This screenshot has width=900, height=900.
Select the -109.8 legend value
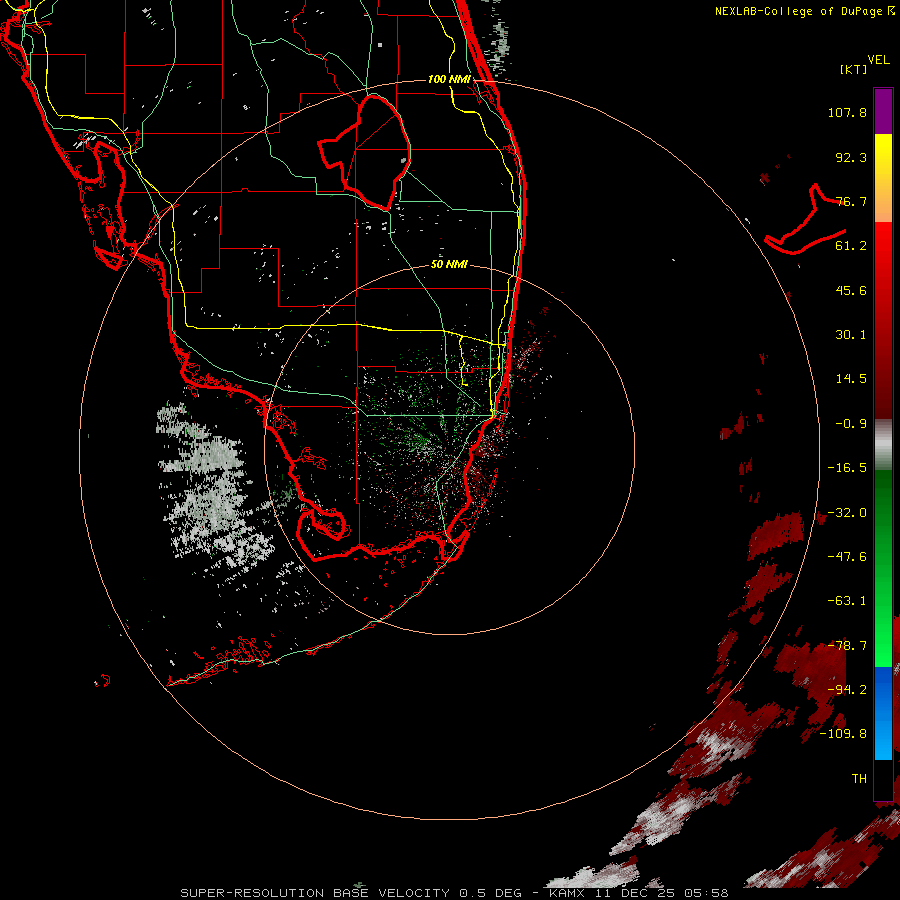coord(843,734)
